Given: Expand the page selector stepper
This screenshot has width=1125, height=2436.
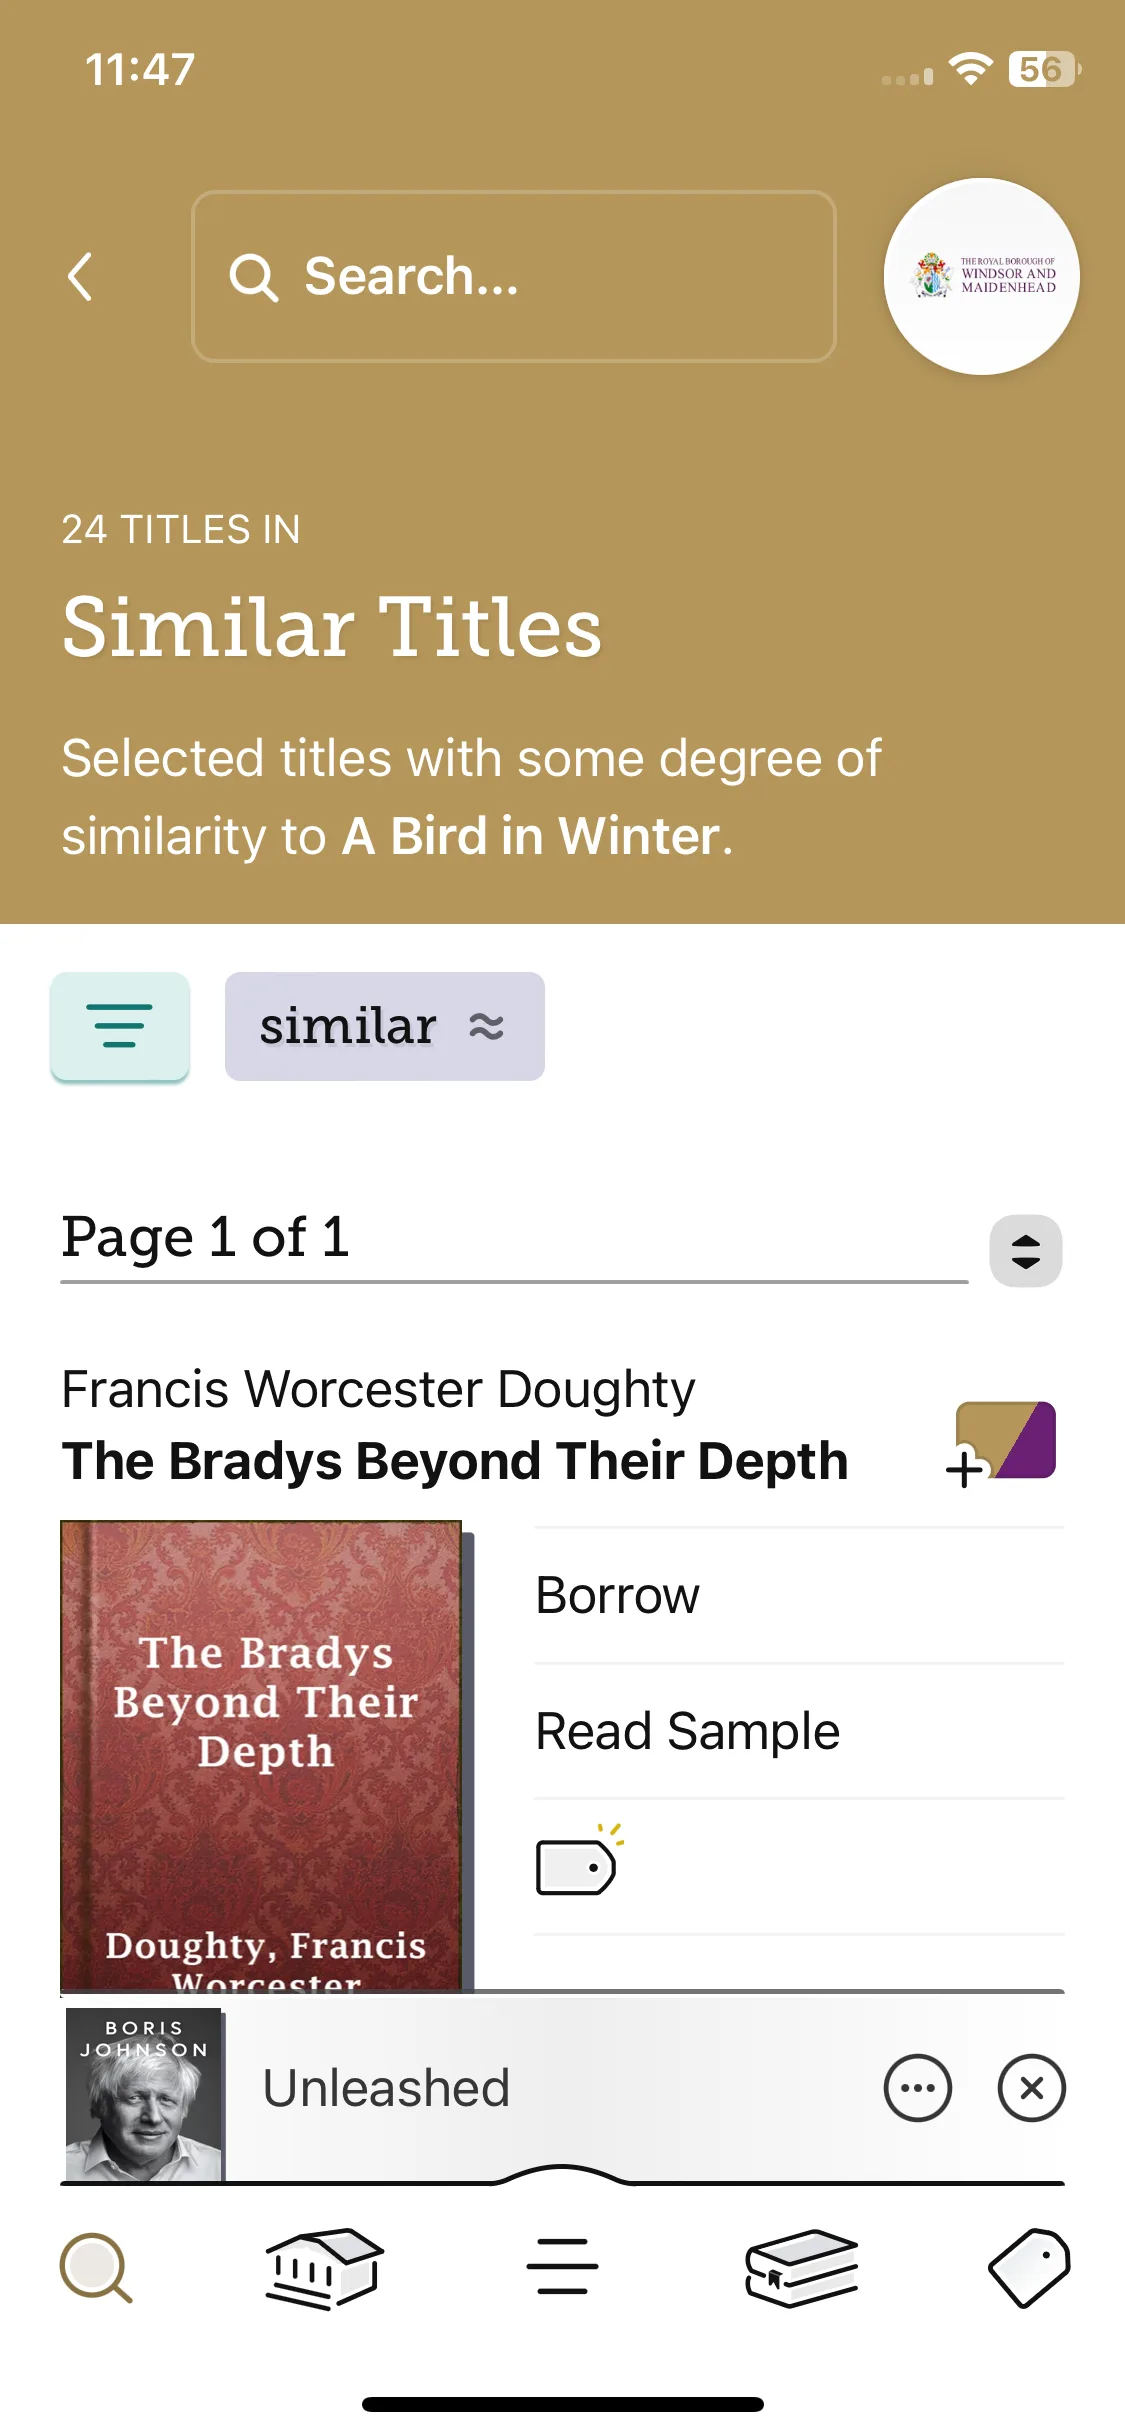Looking at the screenshot, I should [x=1025, y=1250].
